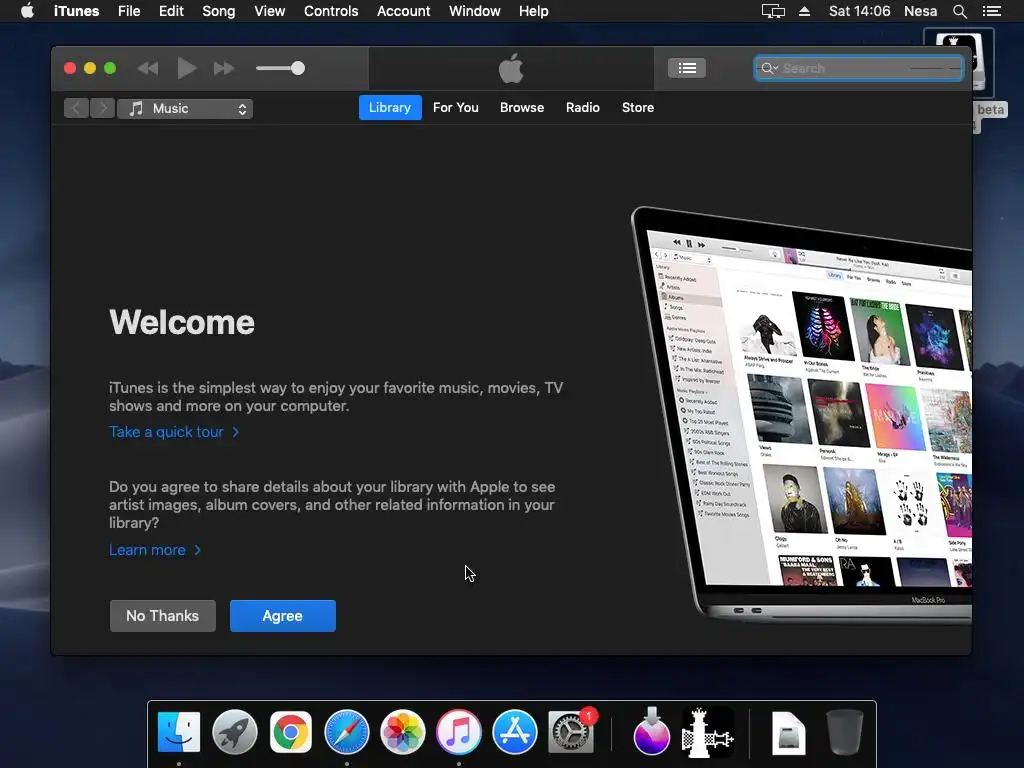Open the Window menu
Viewport: 1024px width, 768px height.
click(475, 11)
